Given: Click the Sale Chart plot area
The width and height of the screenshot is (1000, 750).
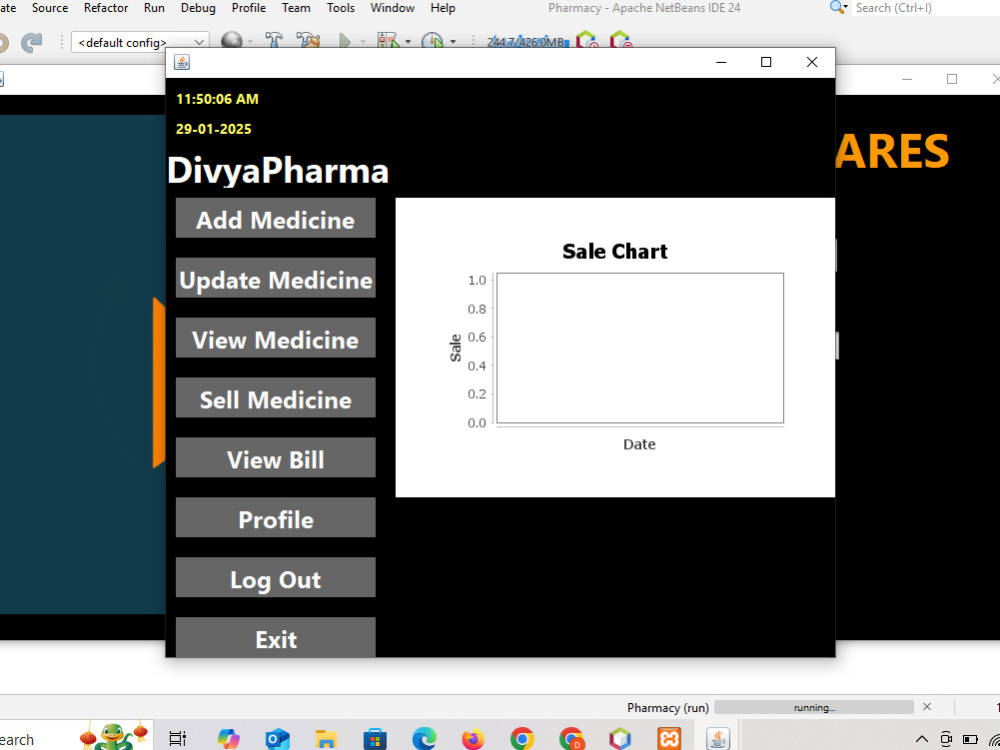Looking at the screenshot, I should pyautogui.click(x=640, y=348).
